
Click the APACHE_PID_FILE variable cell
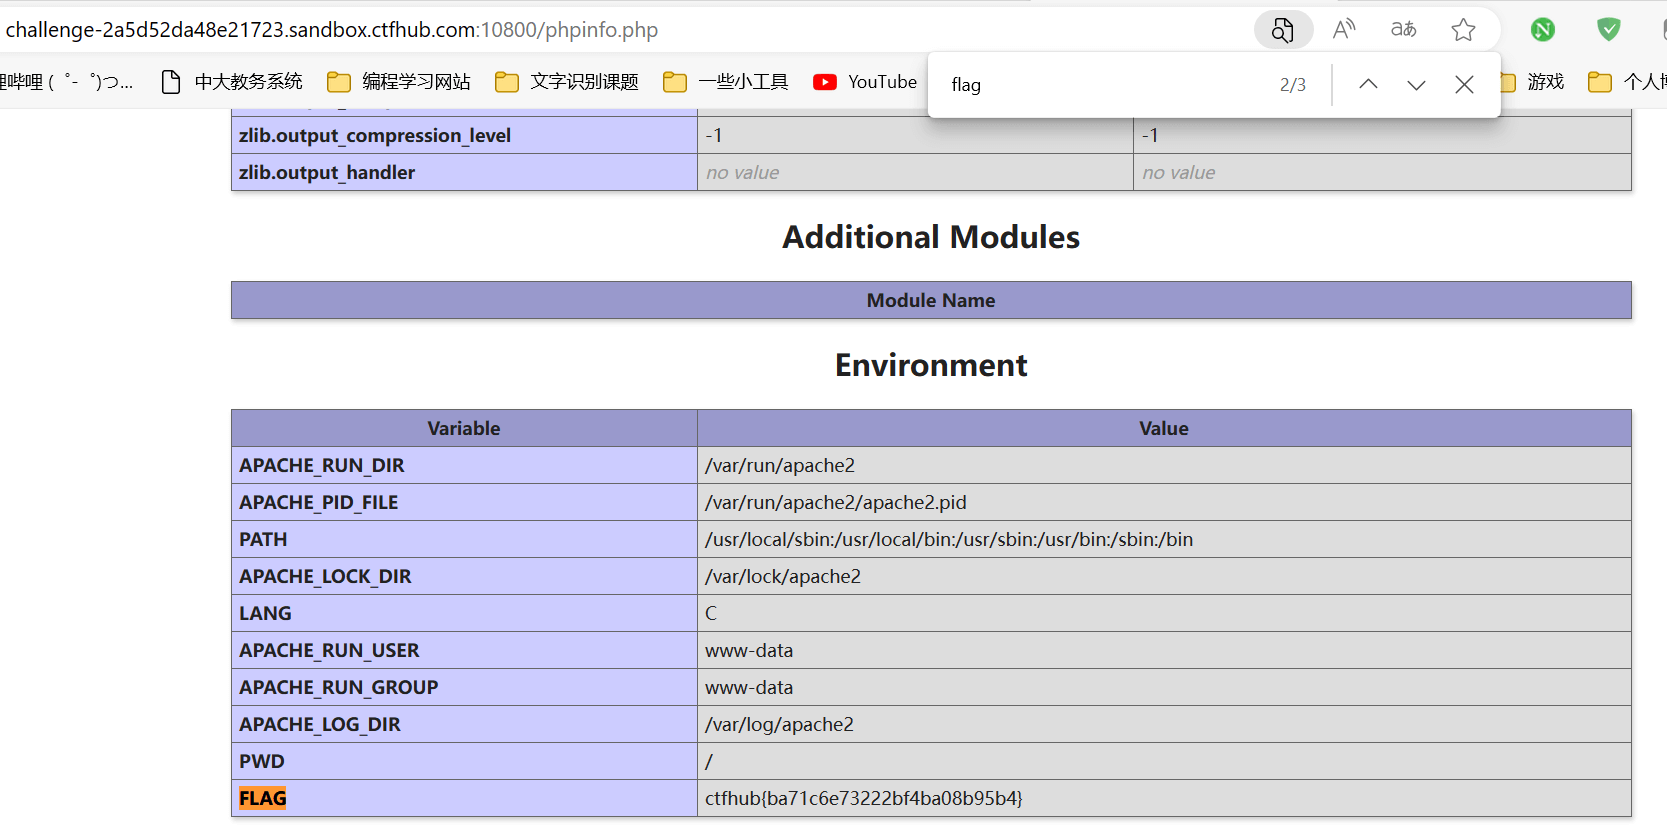(464, 502)
